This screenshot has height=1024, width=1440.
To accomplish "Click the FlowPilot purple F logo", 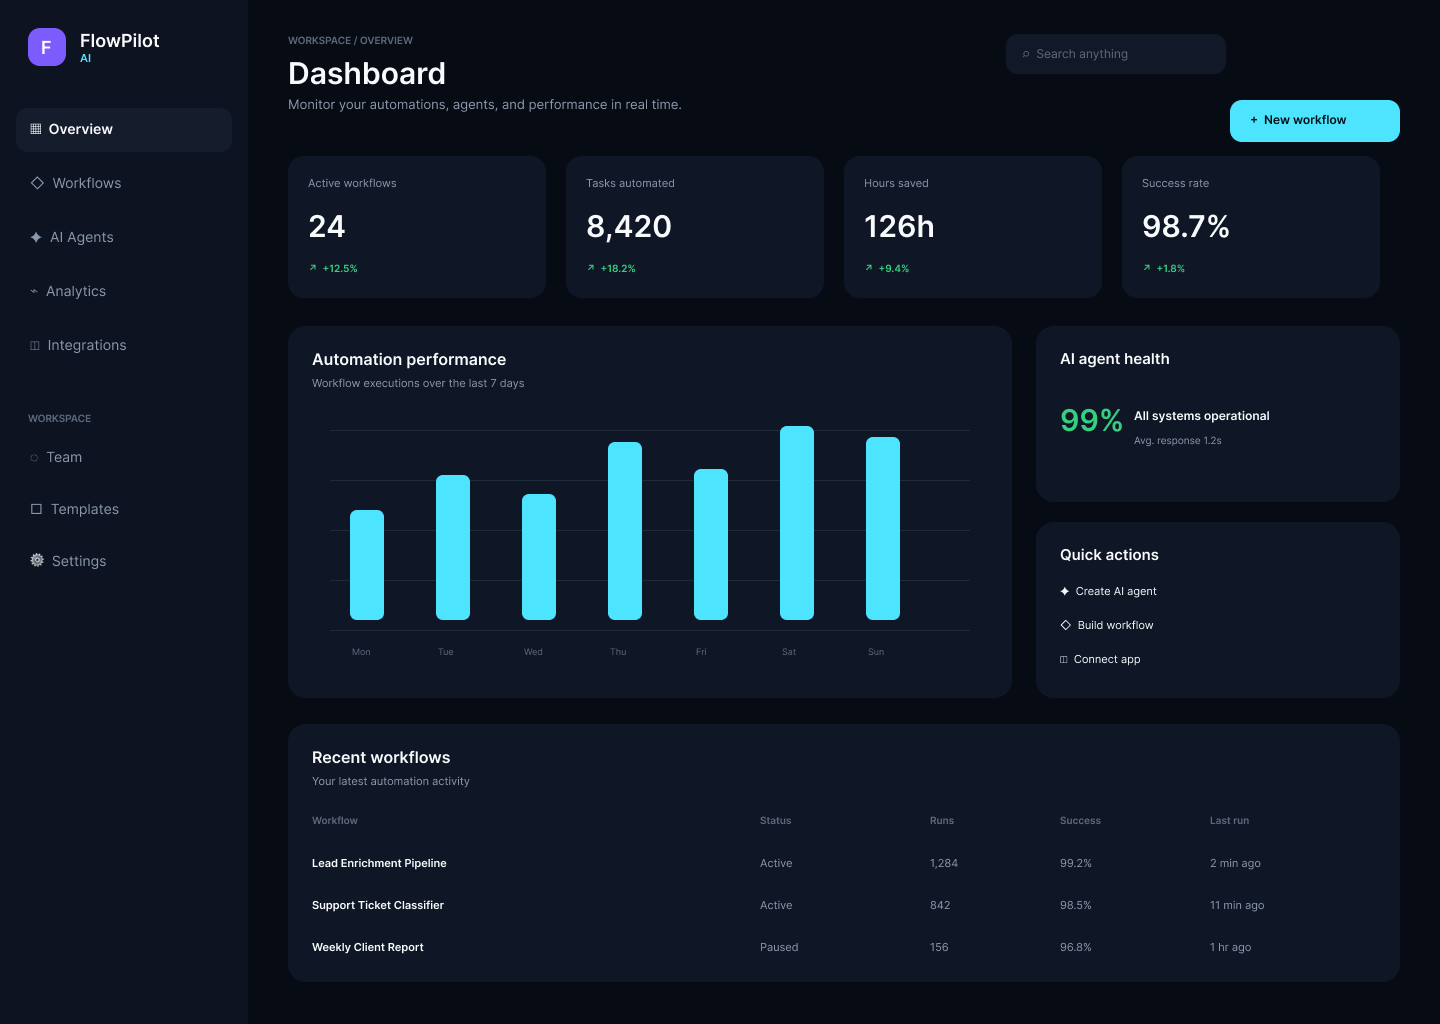I will pos(47,47).
